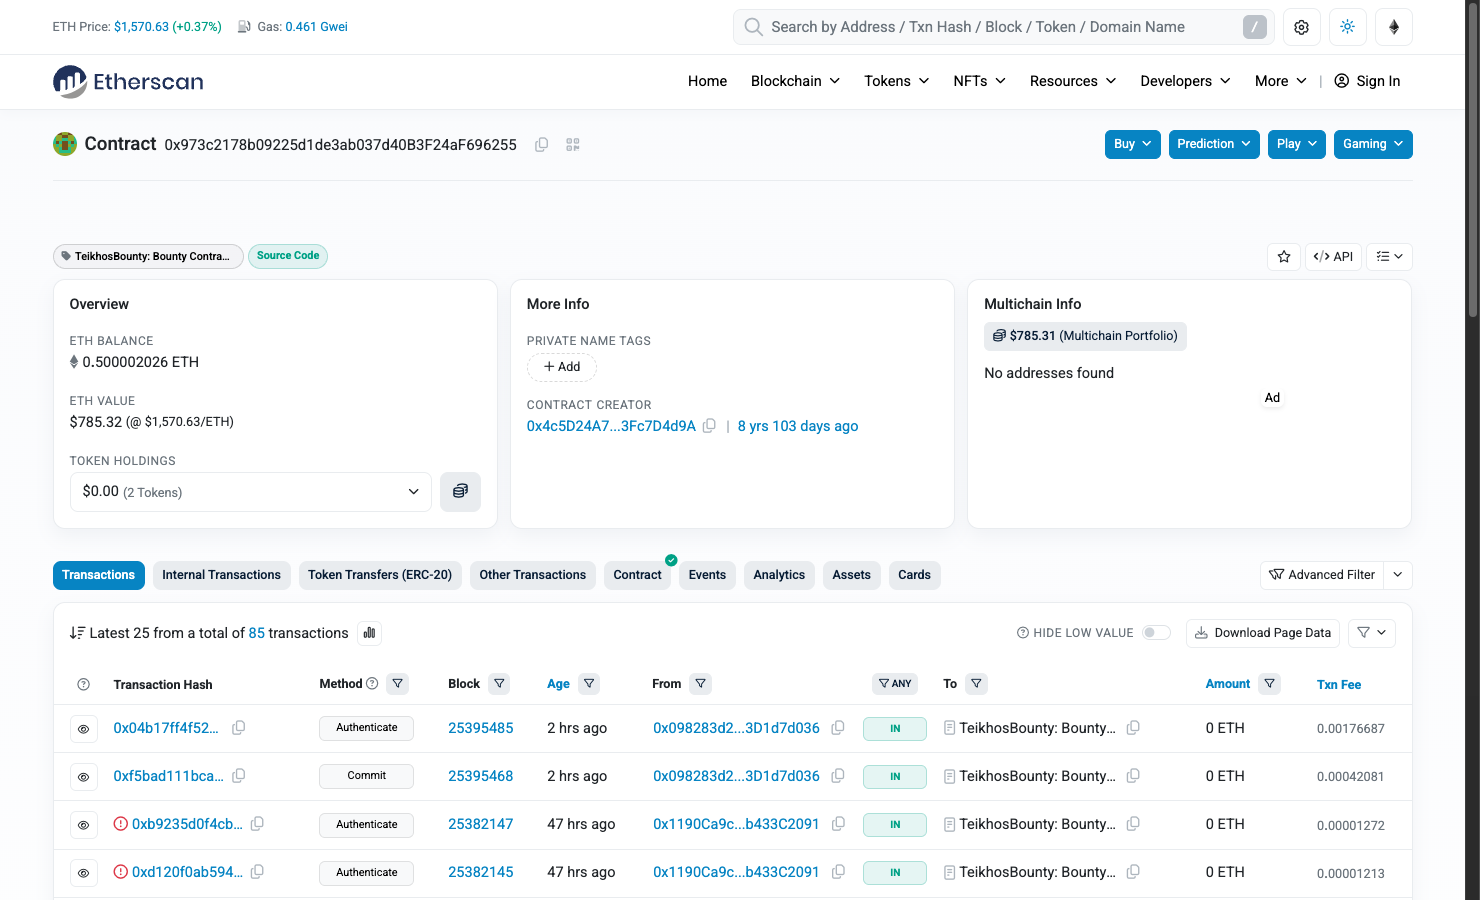Click Method column info question icon
The width and height of the screenshot is (1480, 900).
(372, 684)
